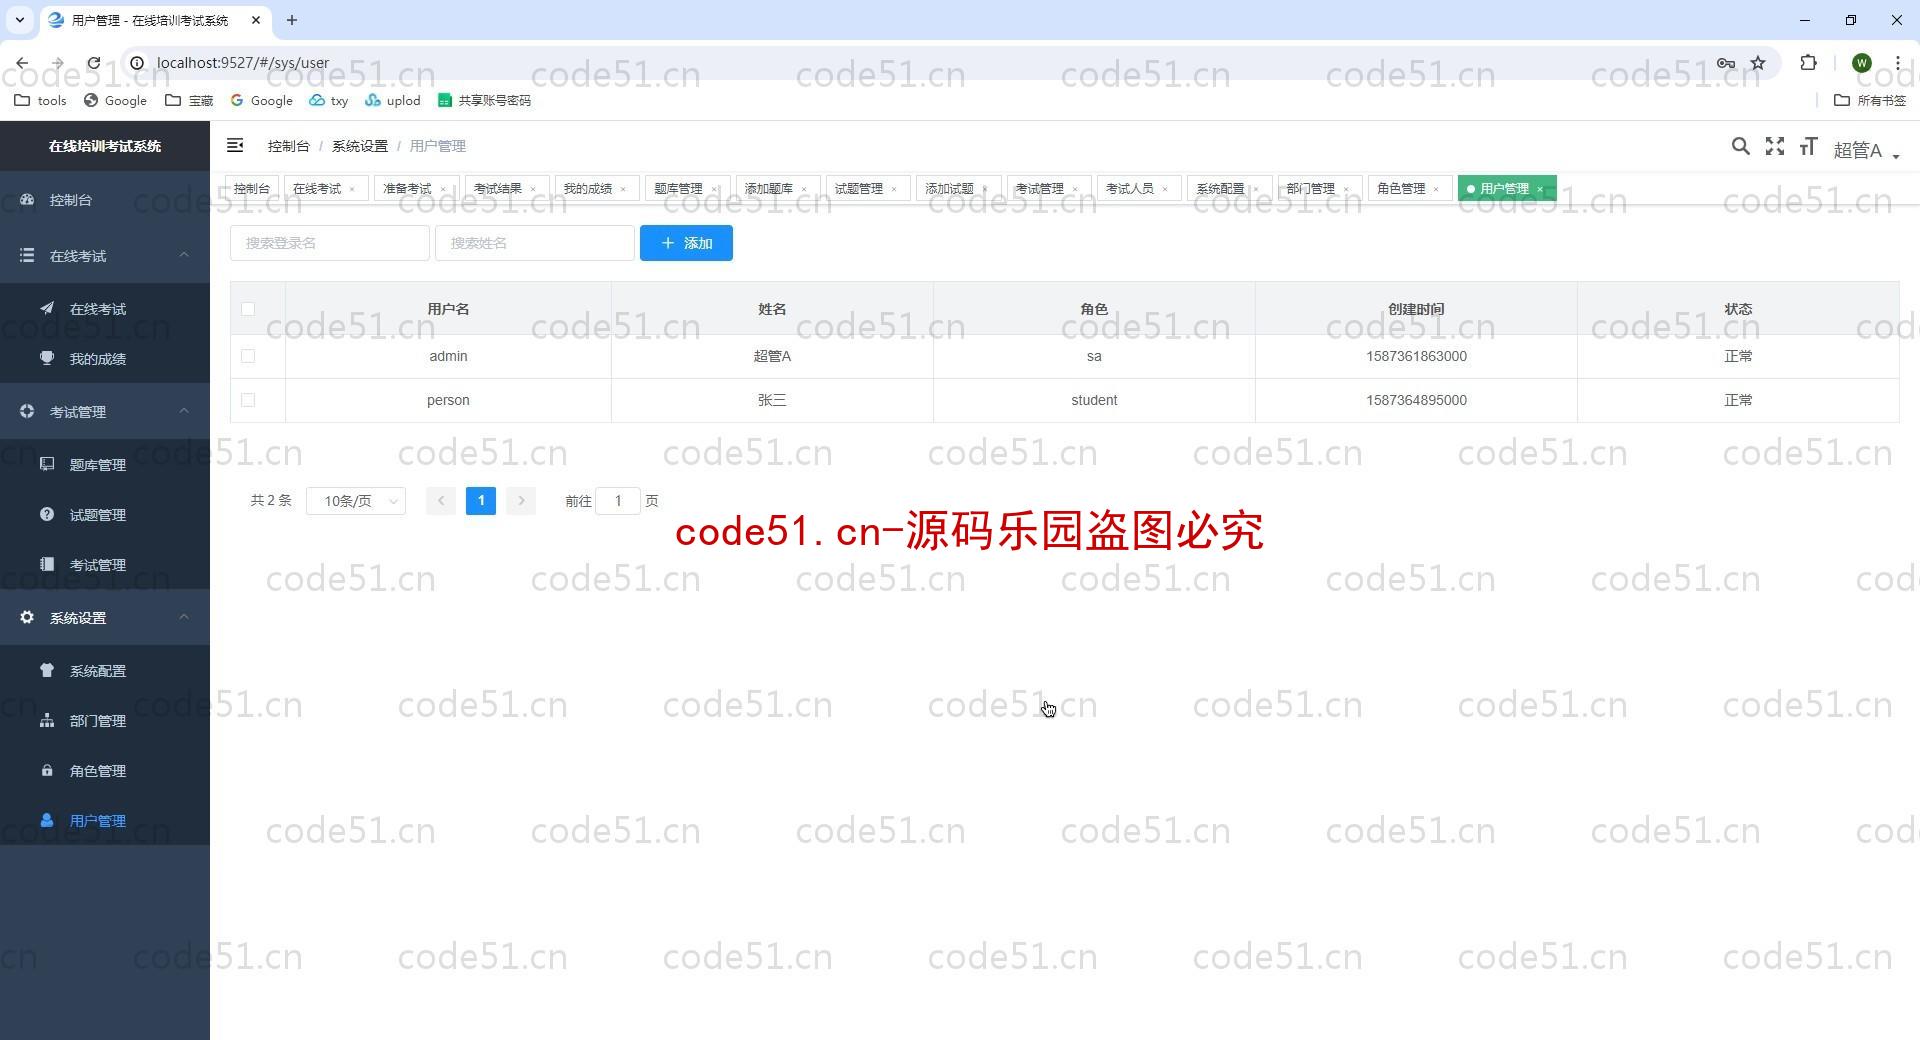
Task: Click the 创建时间 column header
Action: [x=1416, y=309]
